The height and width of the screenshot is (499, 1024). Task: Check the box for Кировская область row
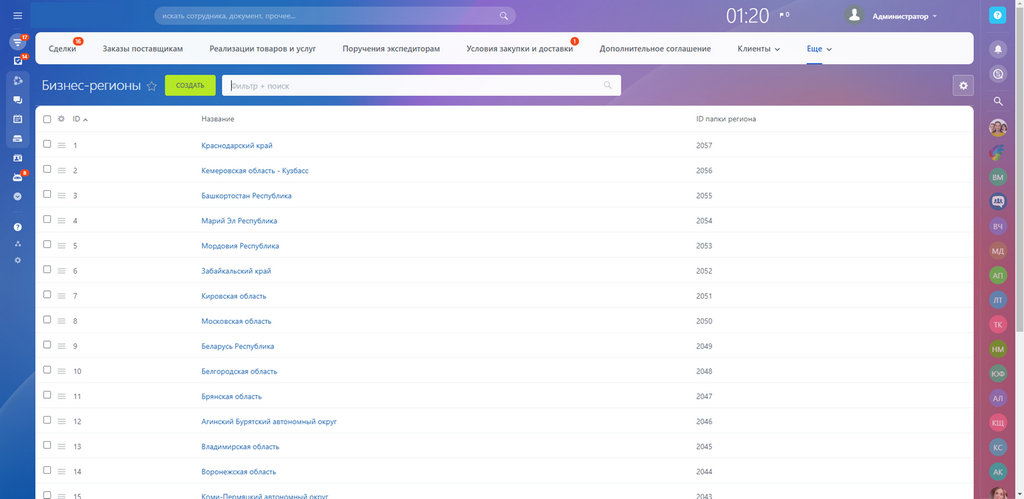tap(47, 295)
